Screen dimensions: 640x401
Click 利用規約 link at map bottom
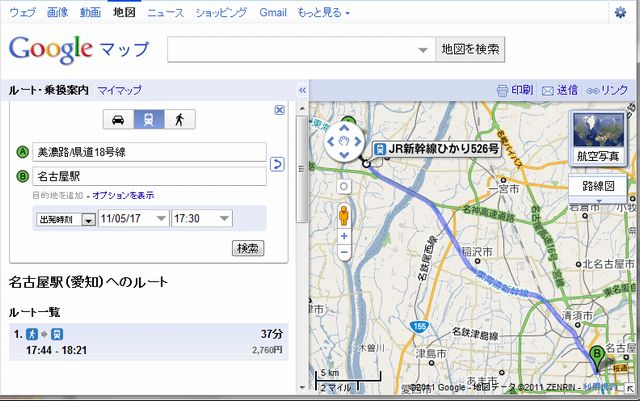600,387
